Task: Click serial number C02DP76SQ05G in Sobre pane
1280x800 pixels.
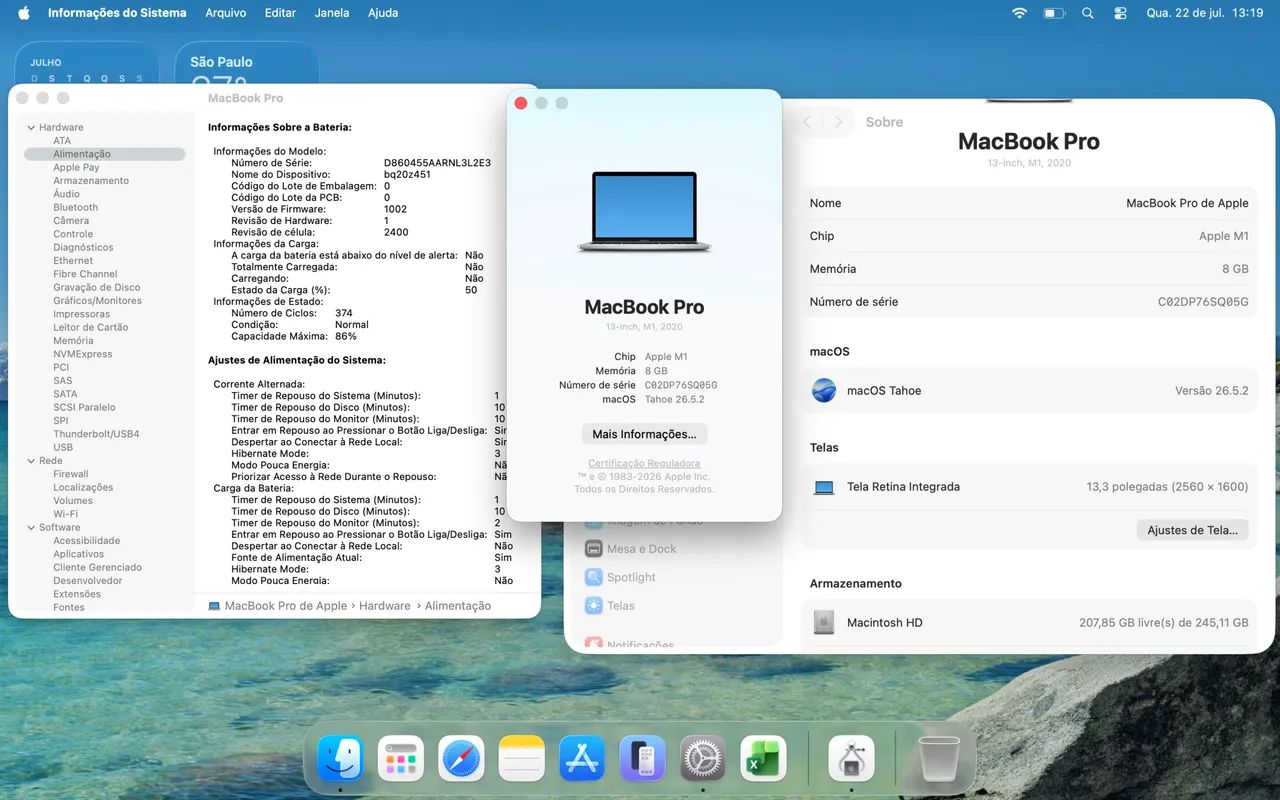Action: tap(1203, 302)
